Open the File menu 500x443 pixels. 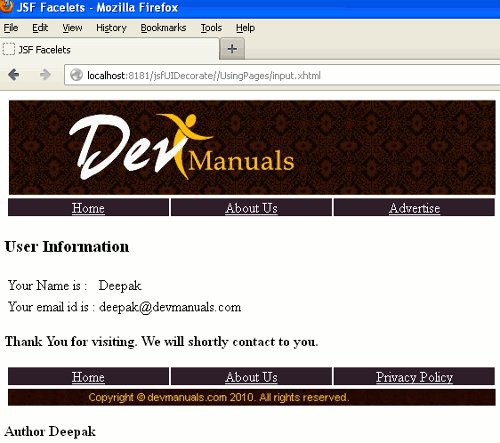(11, 28)
